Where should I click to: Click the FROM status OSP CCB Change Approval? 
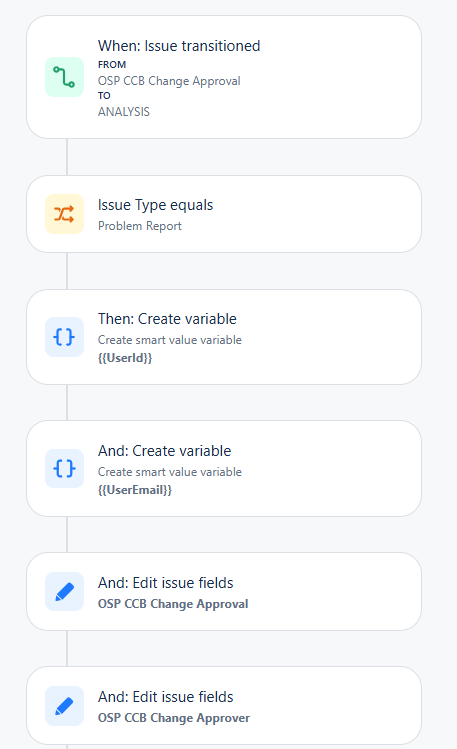pos(169,81)
